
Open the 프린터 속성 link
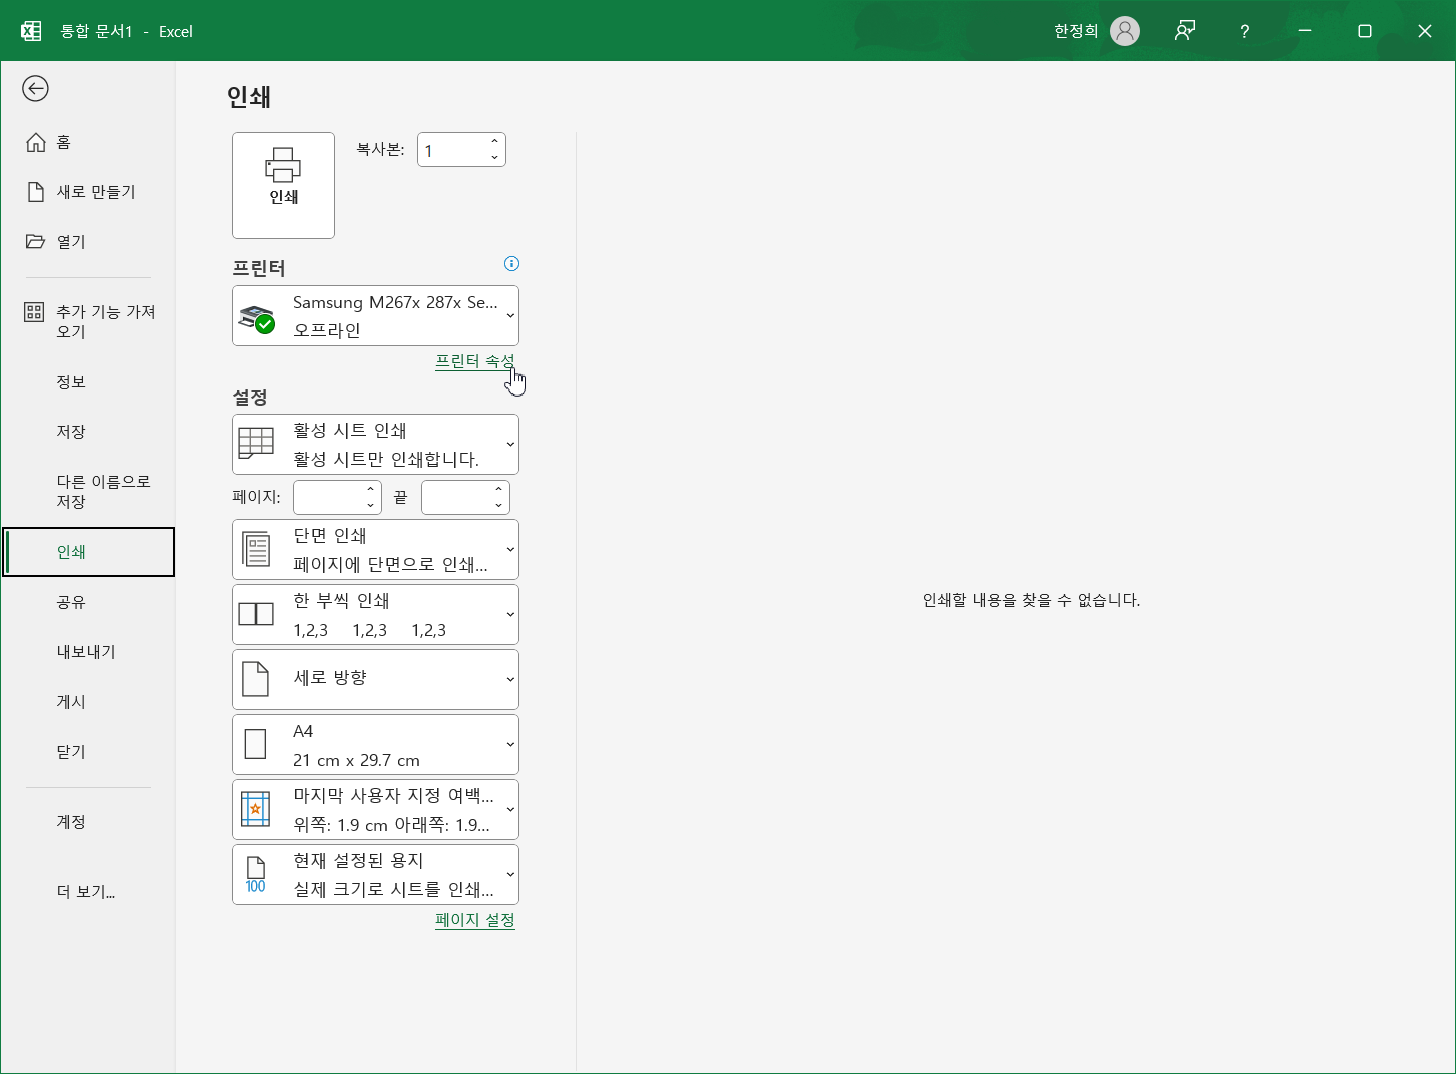[475, 361]
